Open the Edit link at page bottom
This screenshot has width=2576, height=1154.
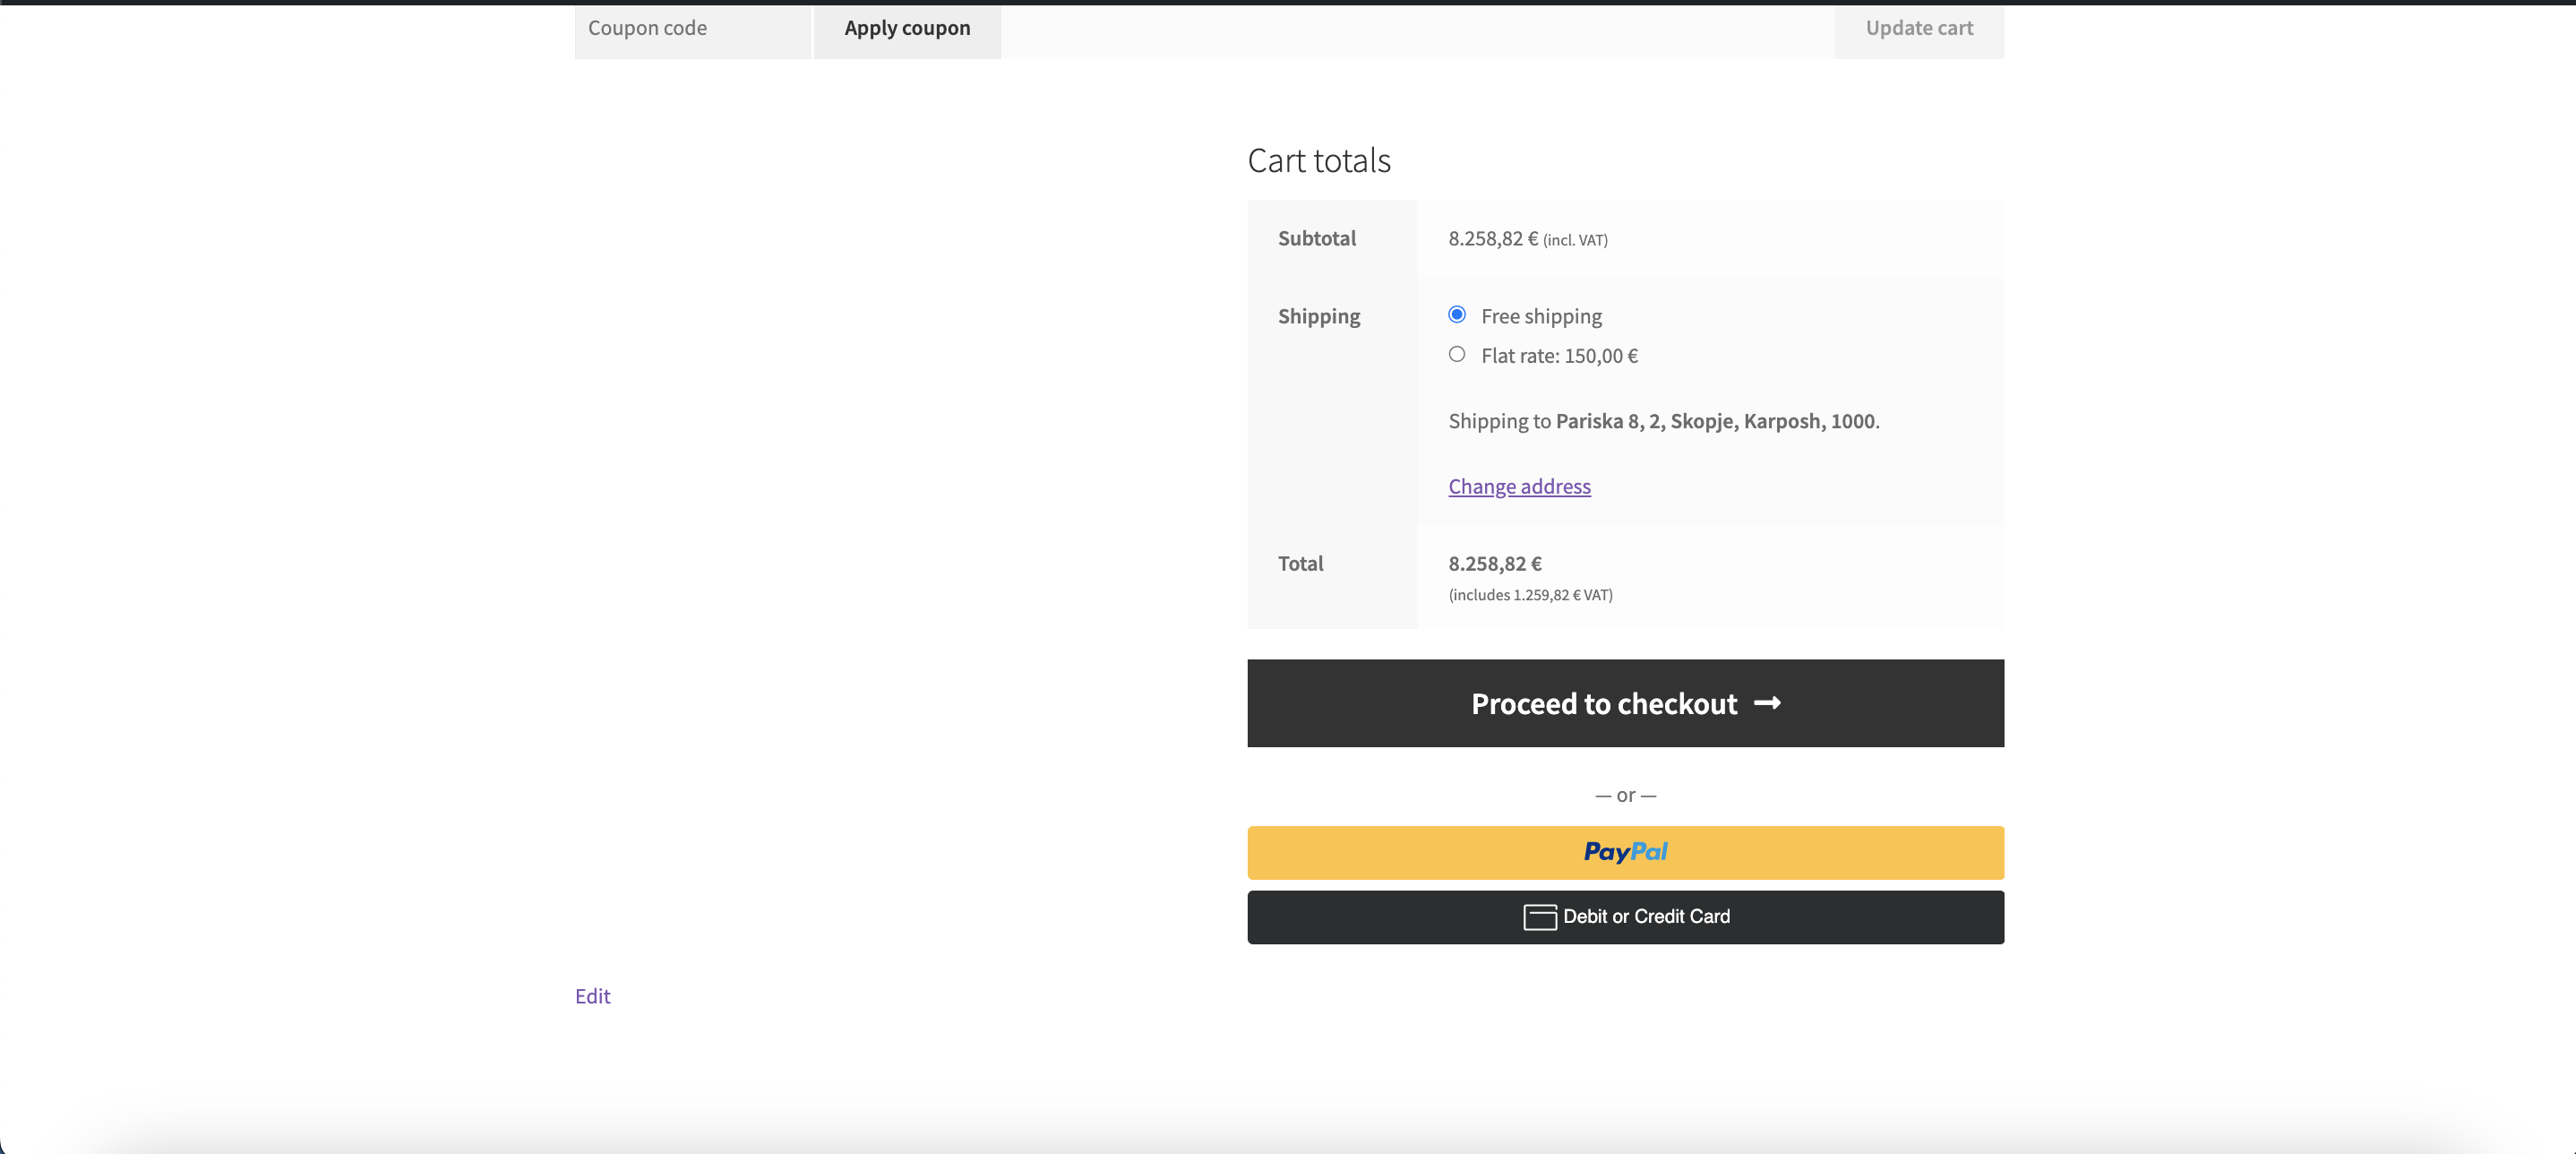(x=592, y=996)
